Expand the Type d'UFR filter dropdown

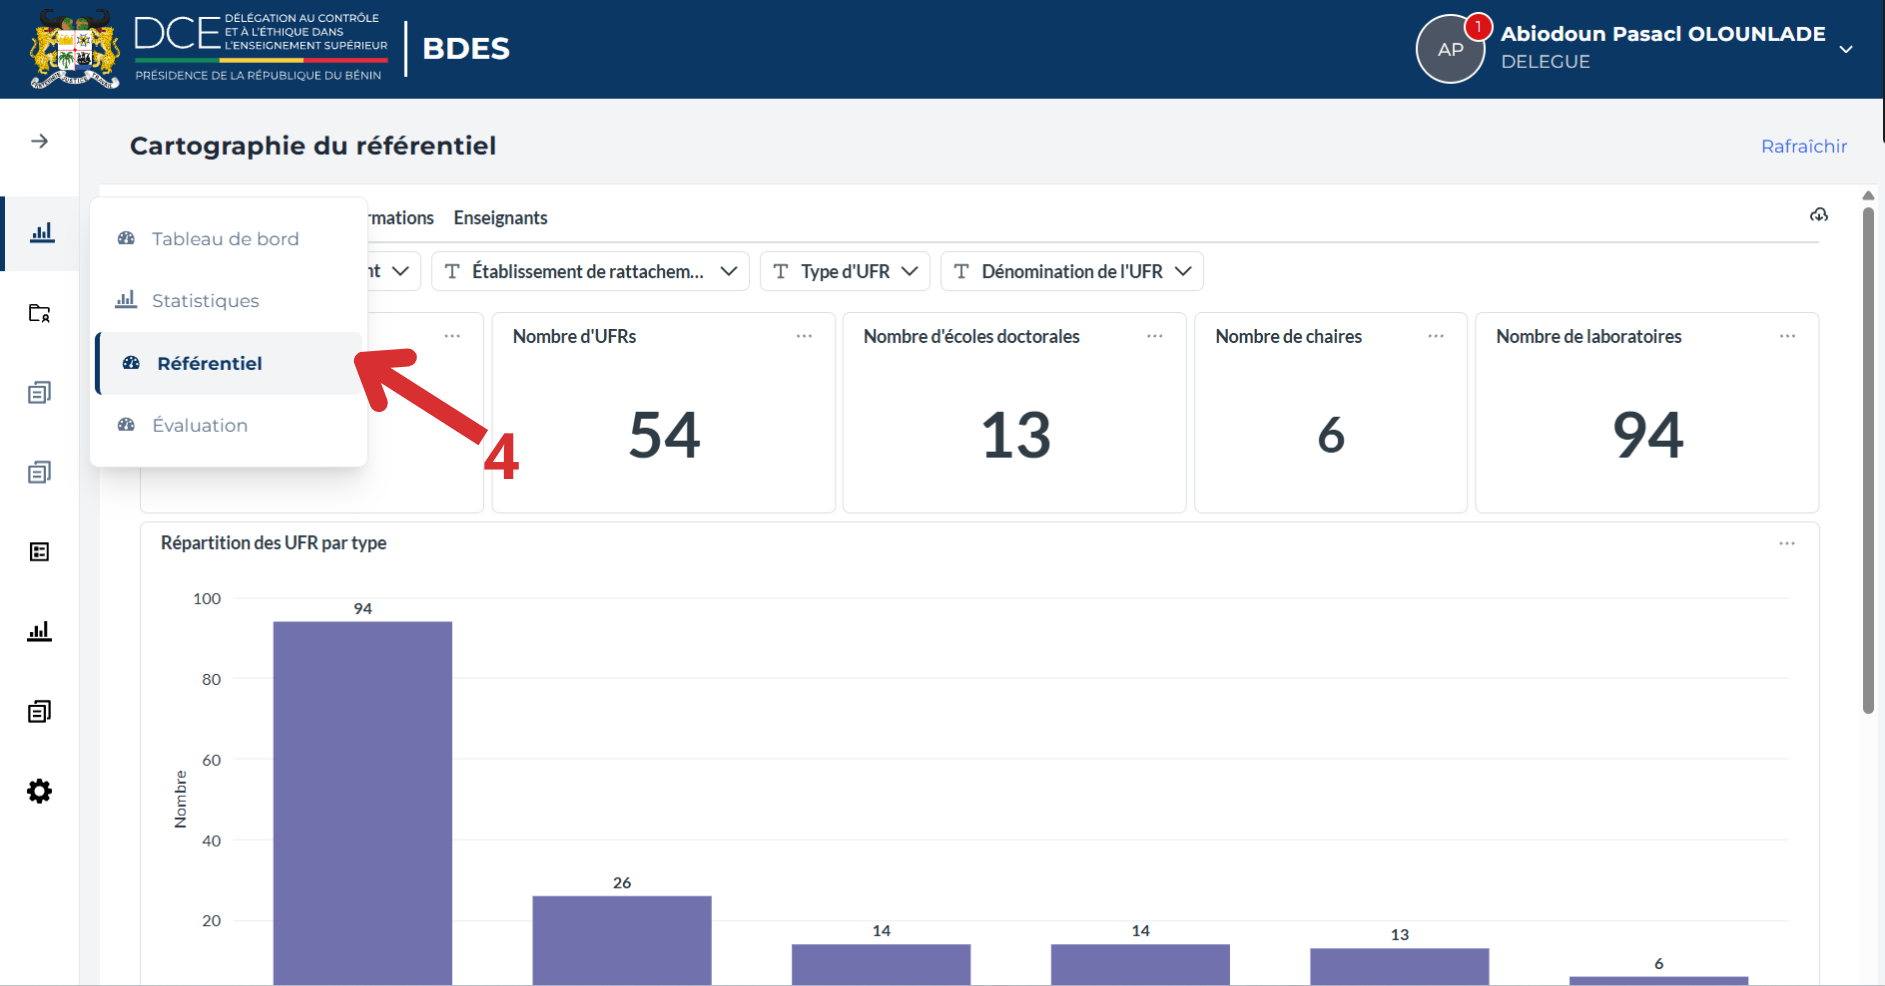tap(845, 271)
